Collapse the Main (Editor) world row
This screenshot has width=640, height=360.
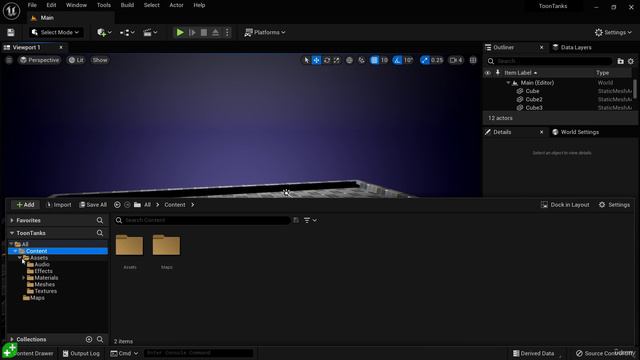tap(509, 83)
